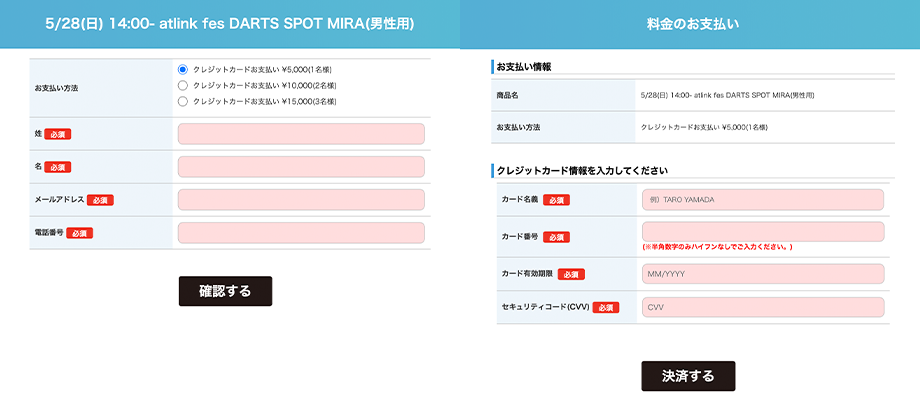Viewport: 920px width, 406px height.
Task: Select the ¥10,000 two-person payment option
Action: pyautogui.click(x=182, y=85)
